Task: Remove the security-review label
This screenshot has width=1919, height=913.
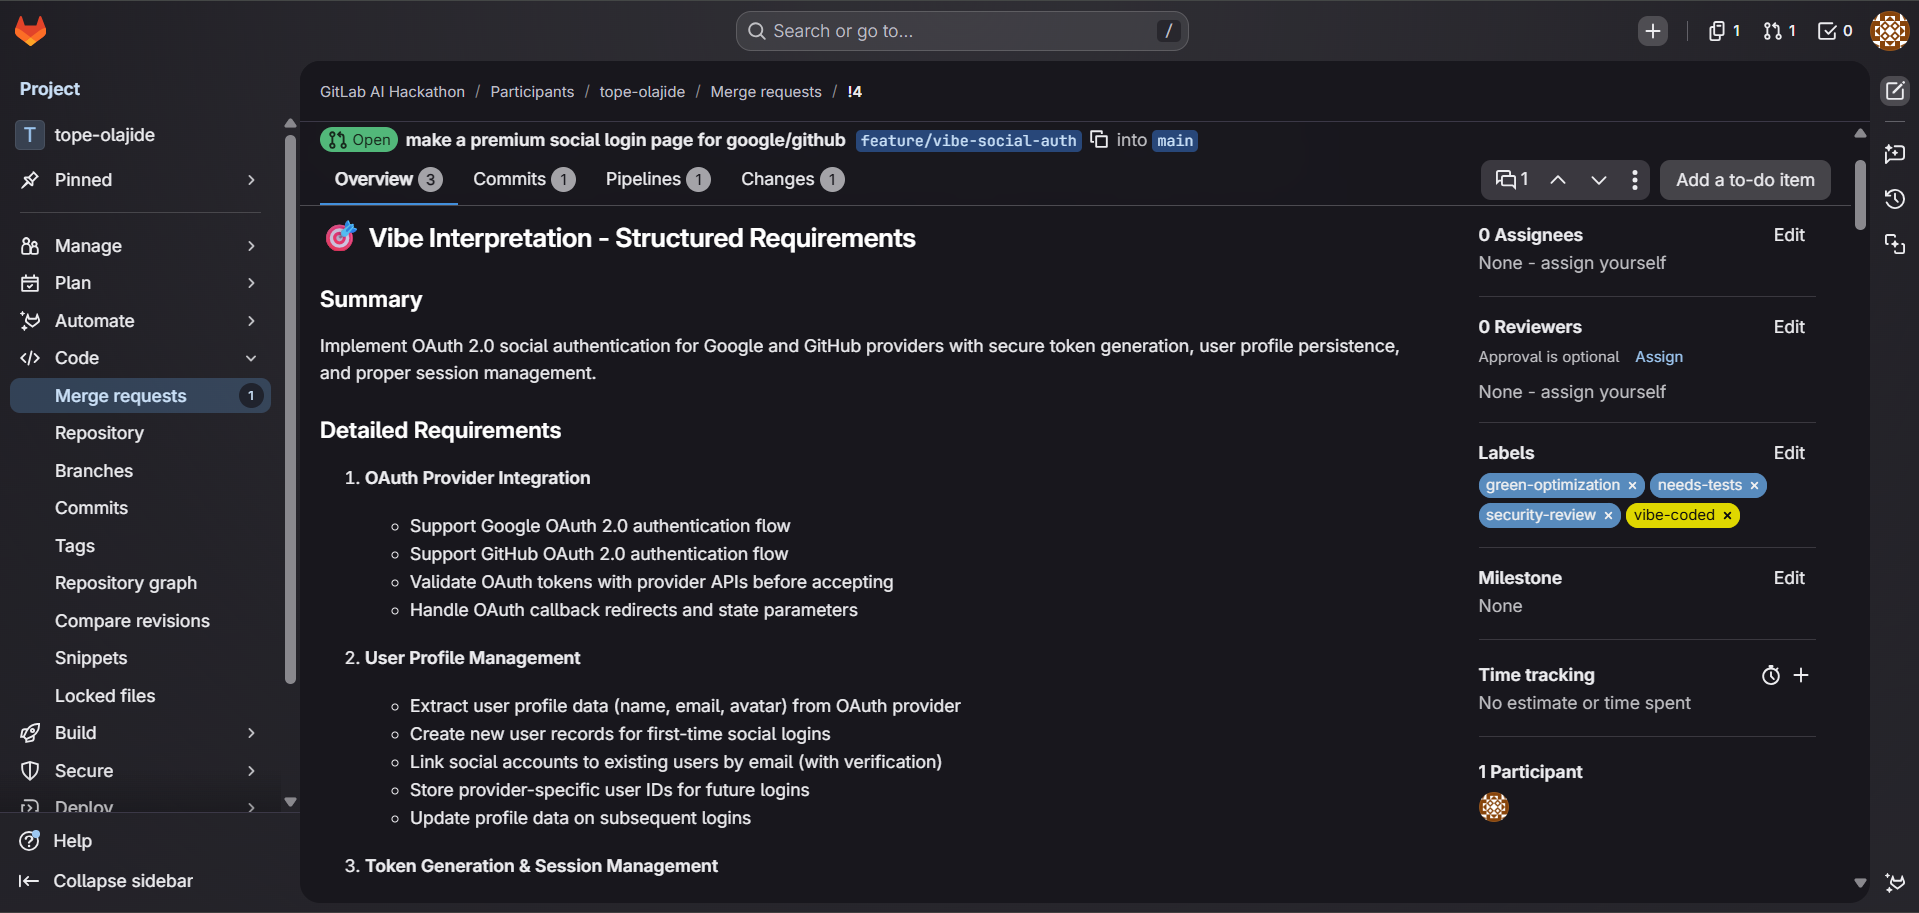Action: click(1608, 516)
